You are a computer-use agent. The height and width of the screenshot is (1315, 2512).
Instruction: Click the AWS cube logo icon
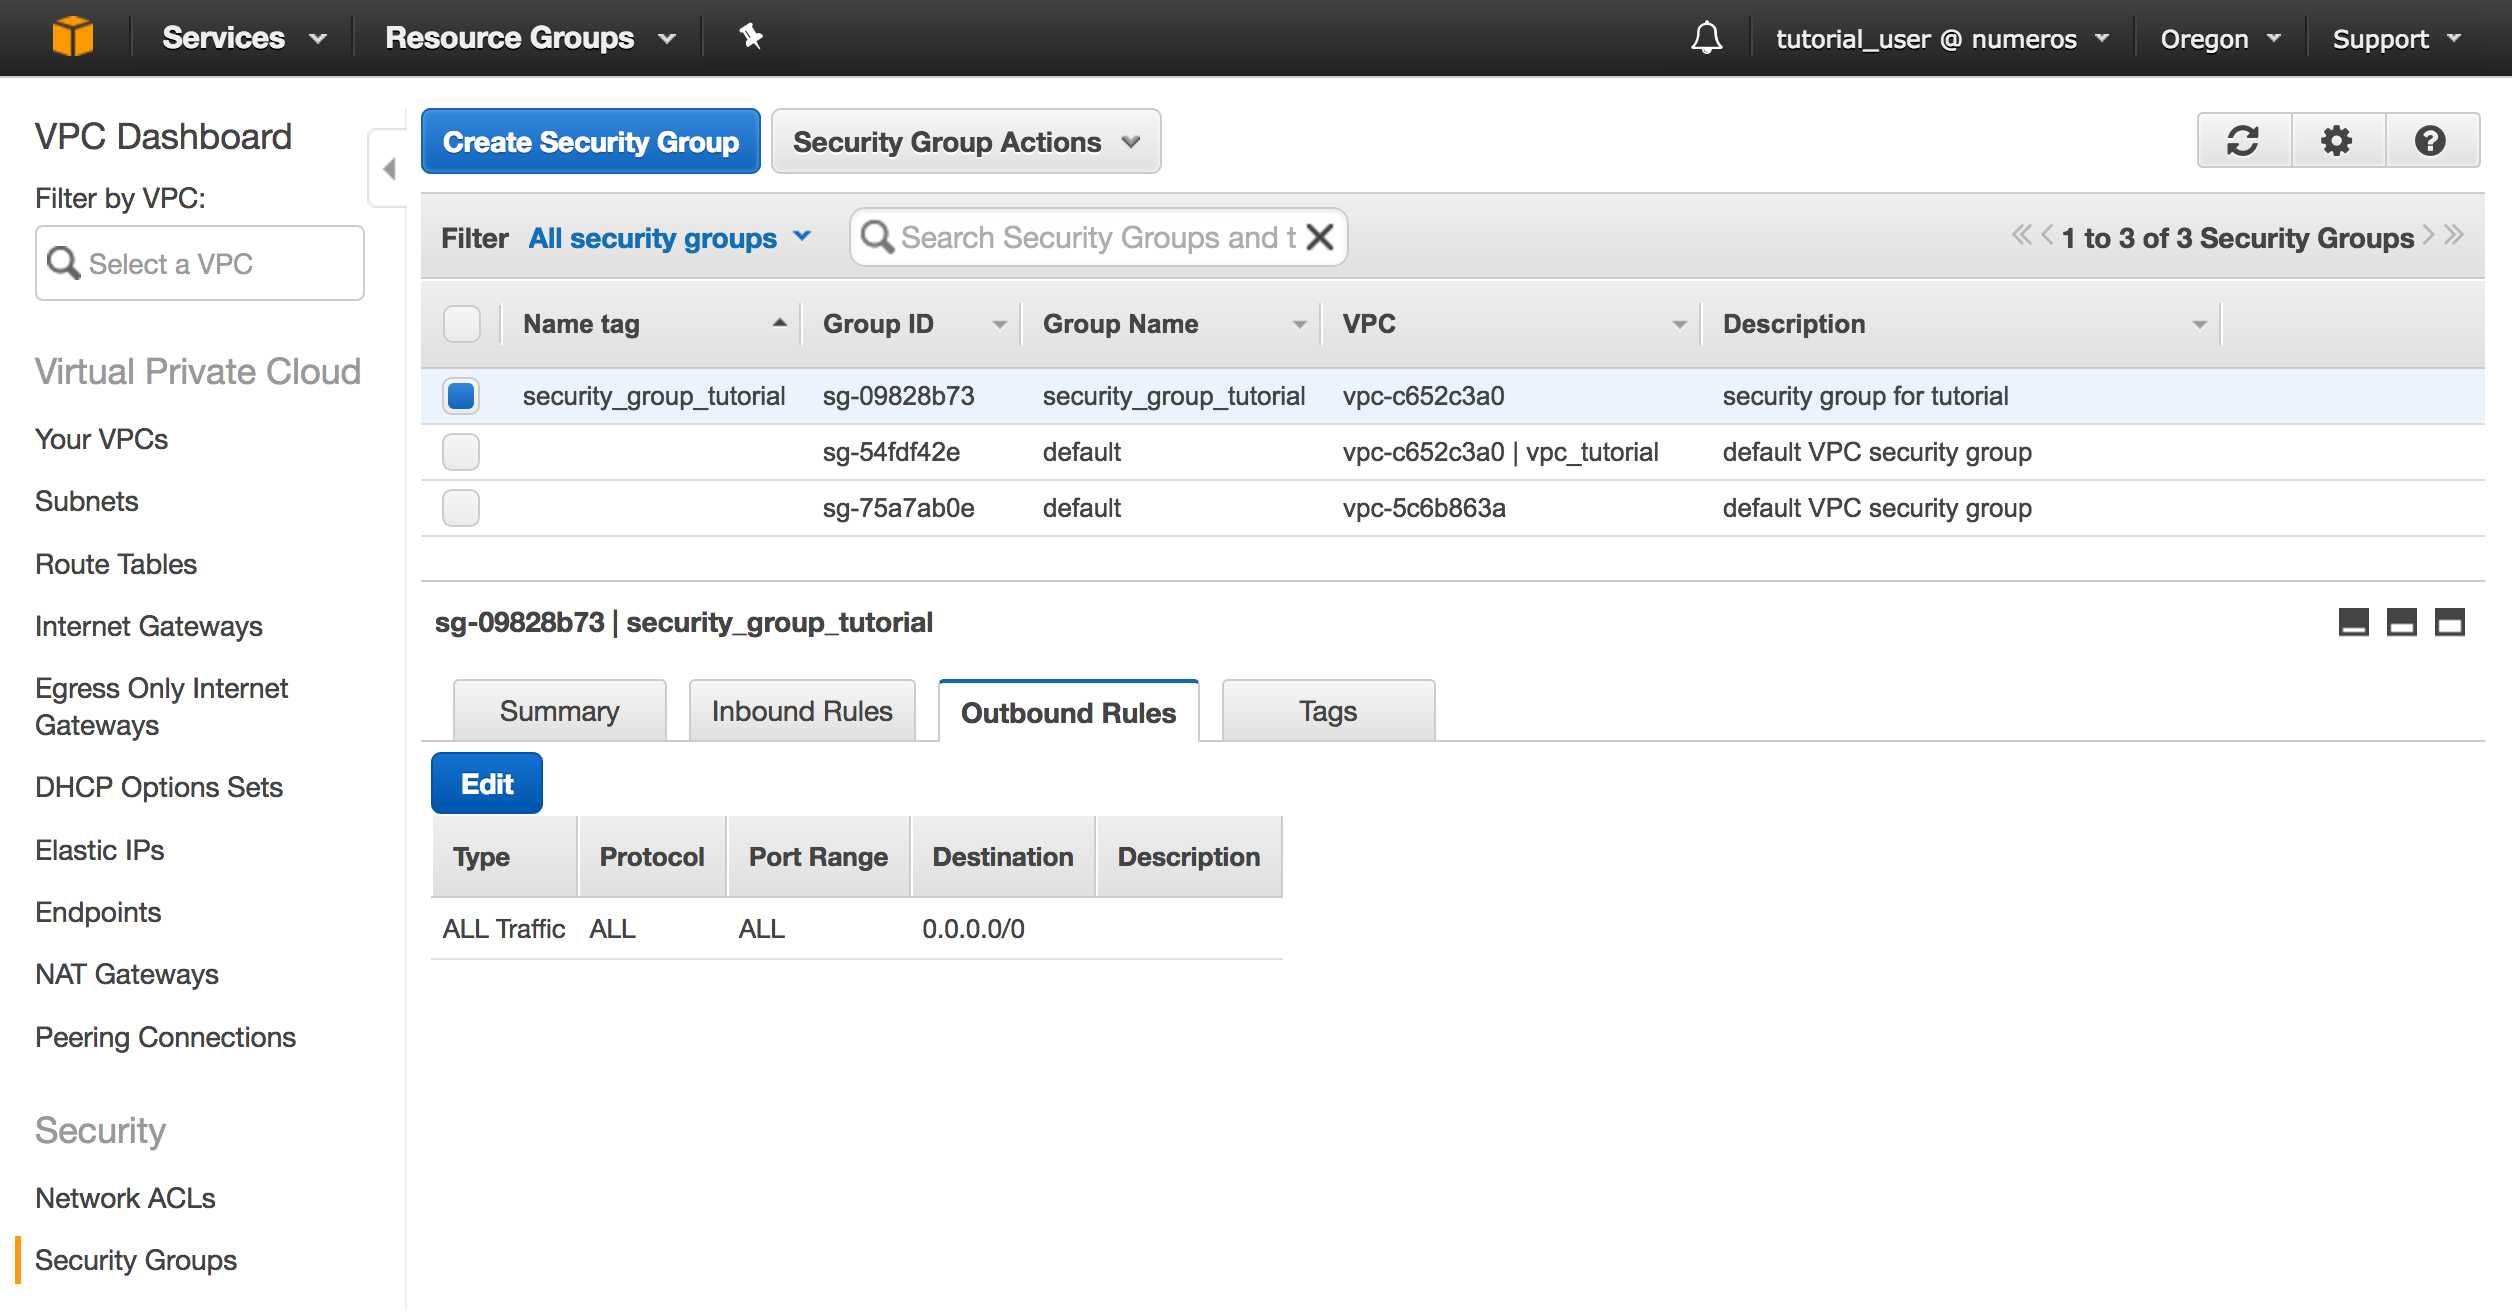click(x=72, y=37)
